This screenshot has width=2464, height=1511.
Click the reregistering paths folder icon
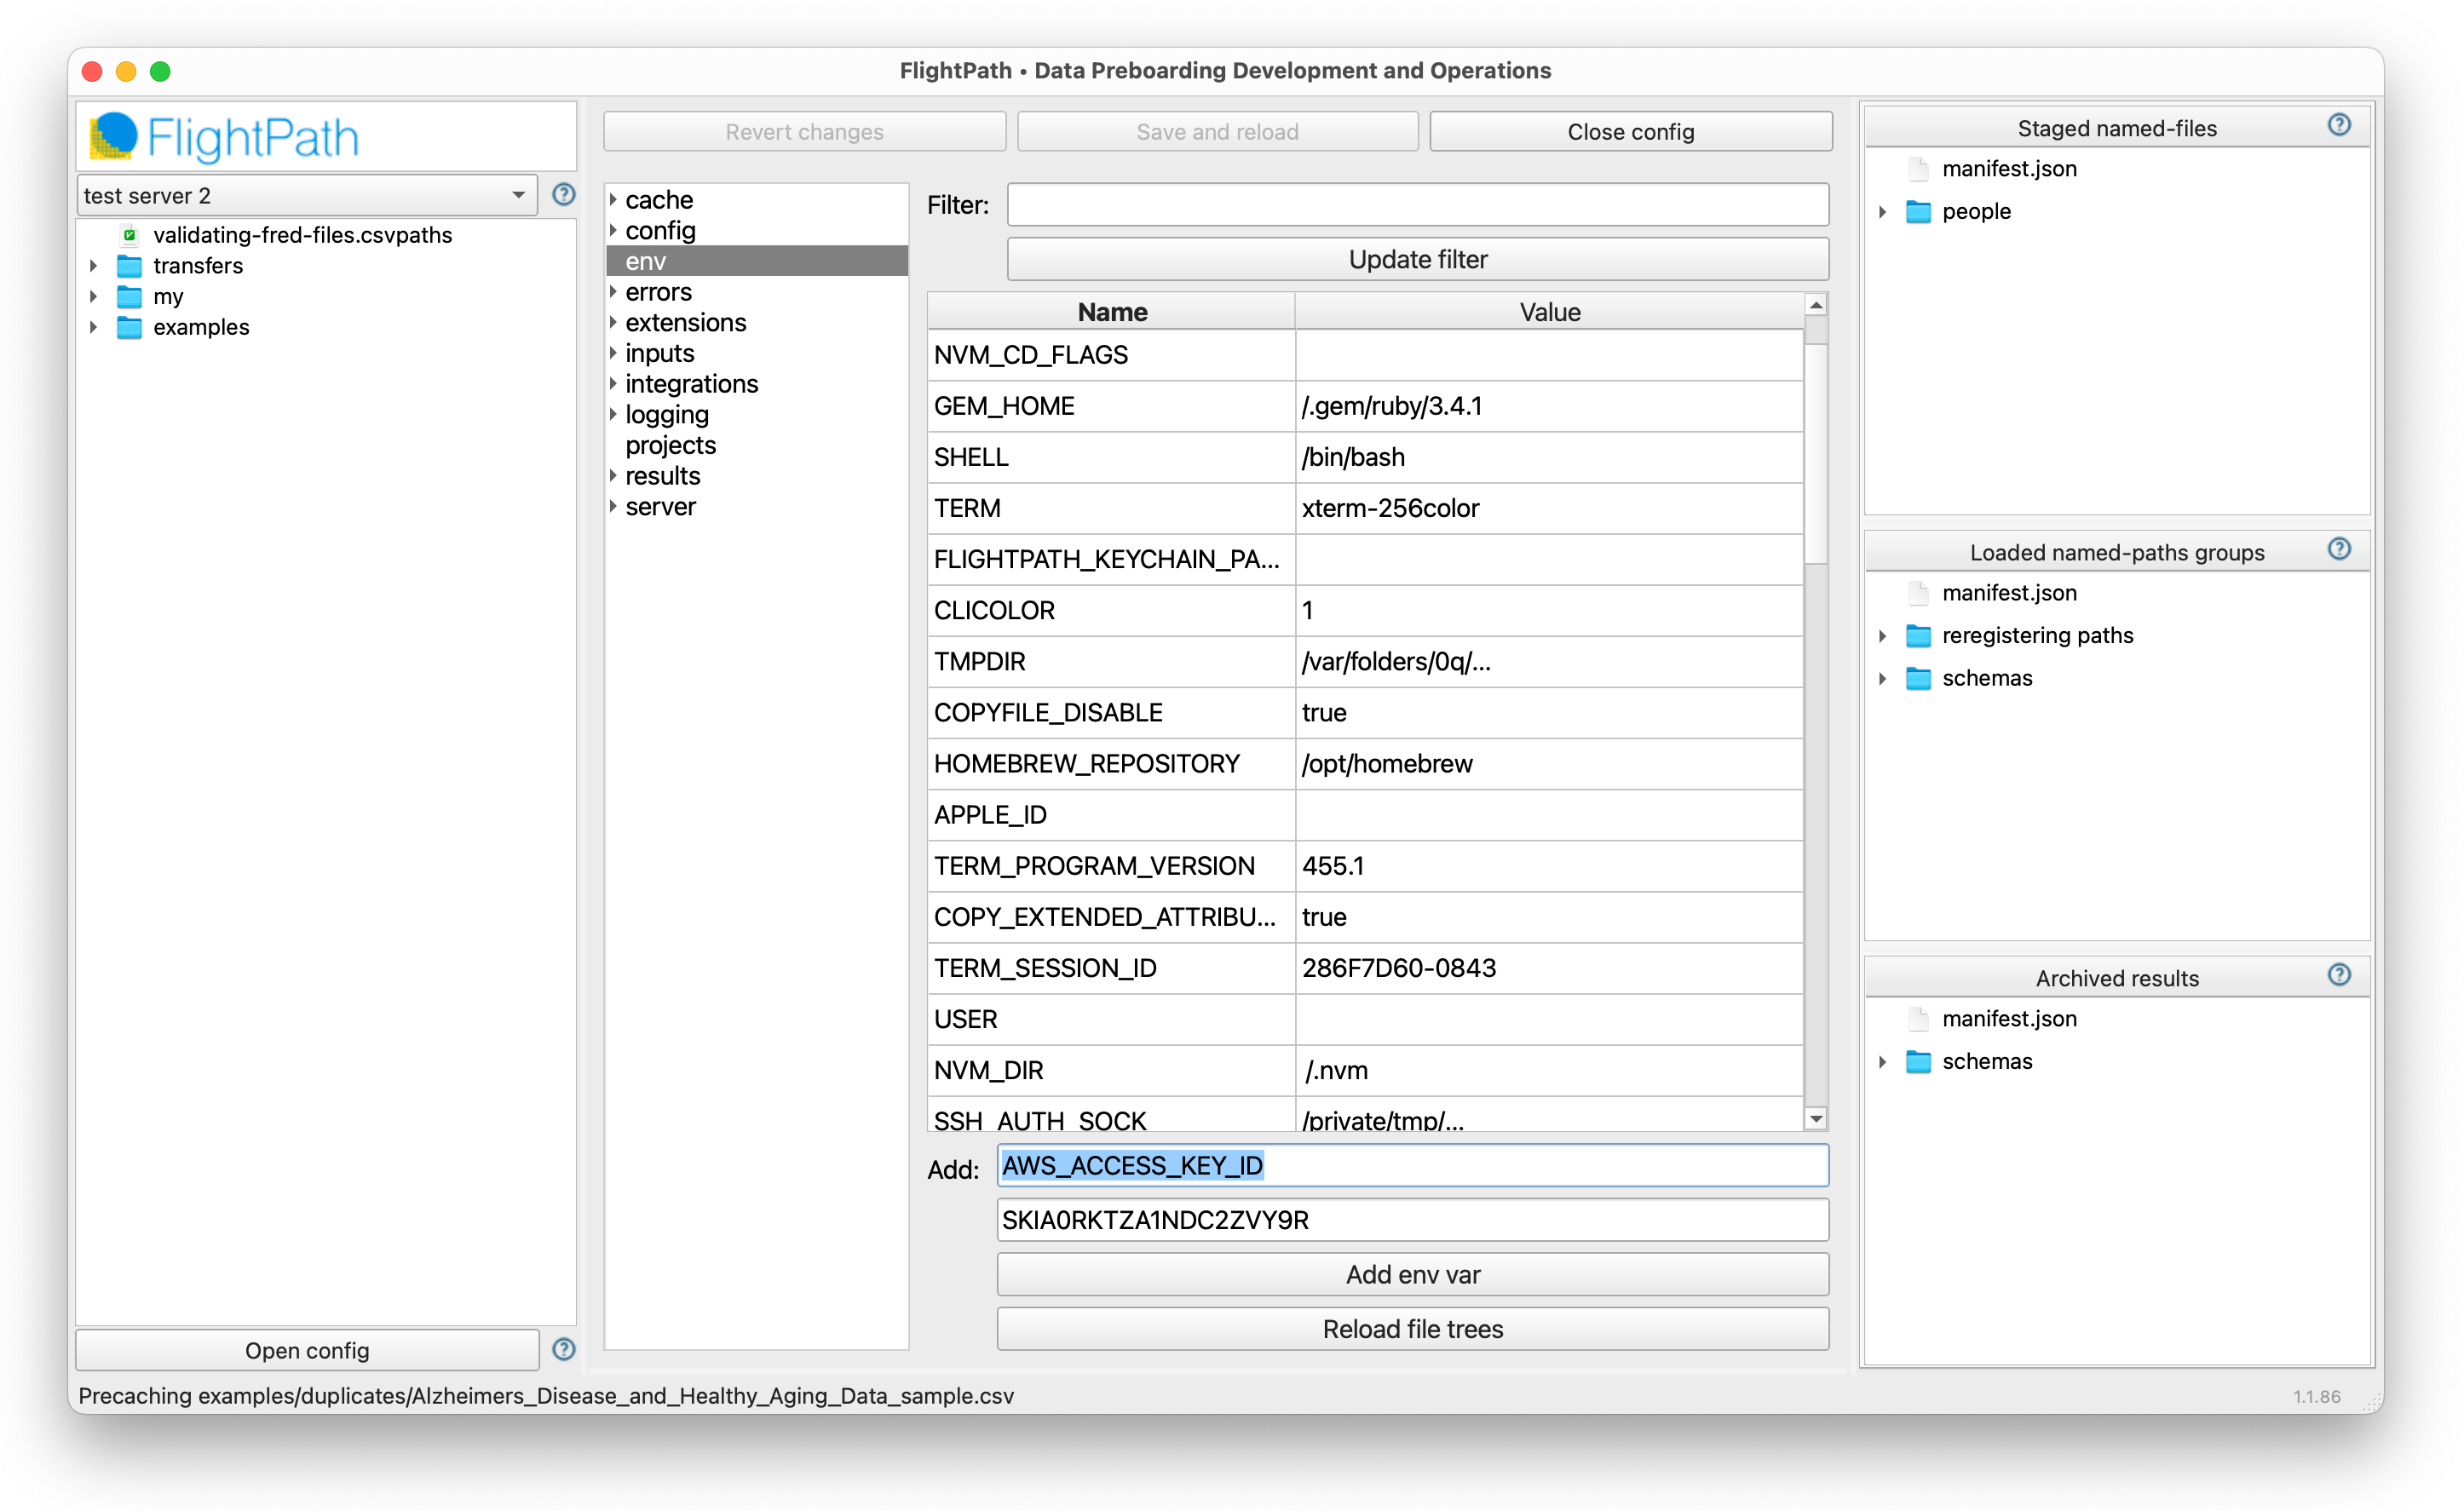coord(1917,636)
